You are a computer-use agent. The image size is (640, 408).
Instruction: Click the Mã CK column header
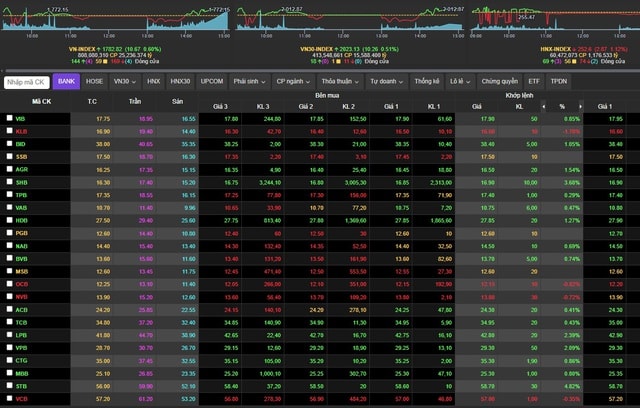click(x=42, y=101)
